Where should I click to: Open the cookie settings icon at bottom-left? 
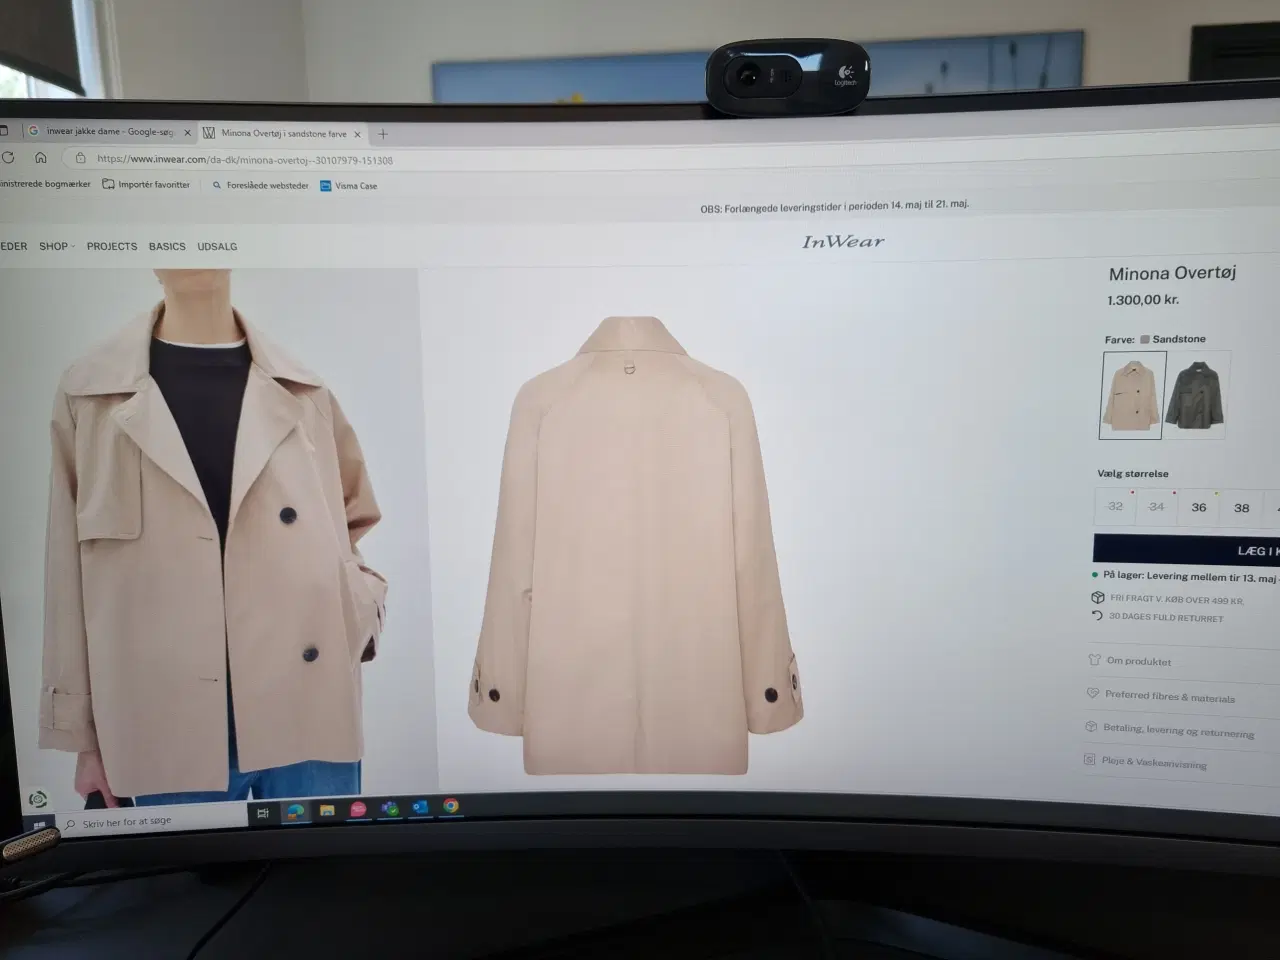pyautogui.click(x=38, y=798)
